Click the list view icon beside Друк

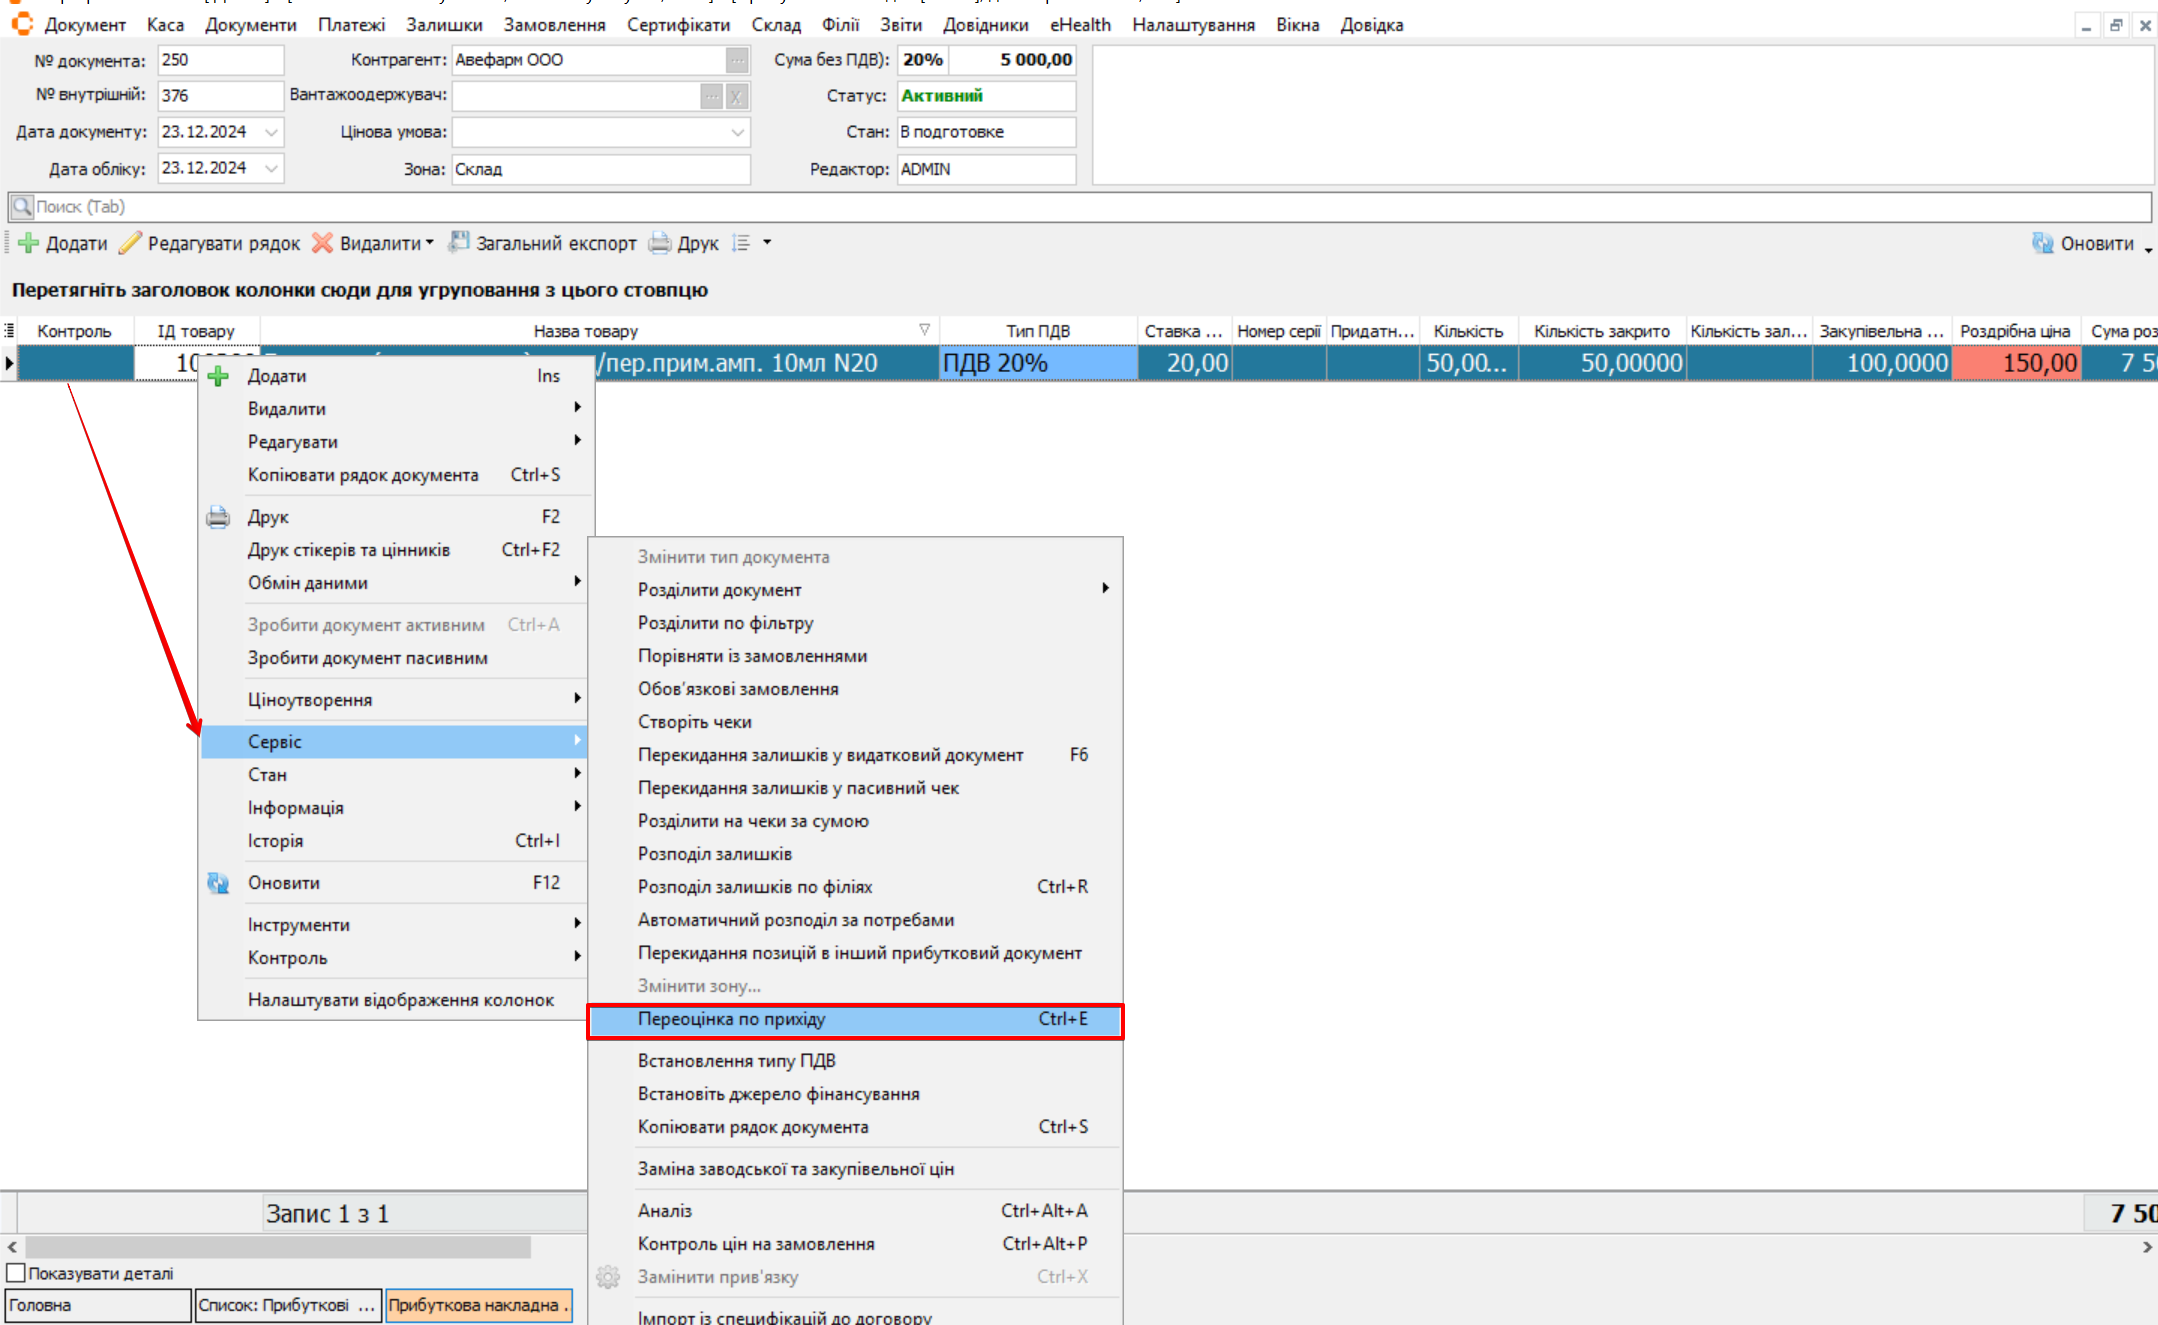[x=741, y=243]
